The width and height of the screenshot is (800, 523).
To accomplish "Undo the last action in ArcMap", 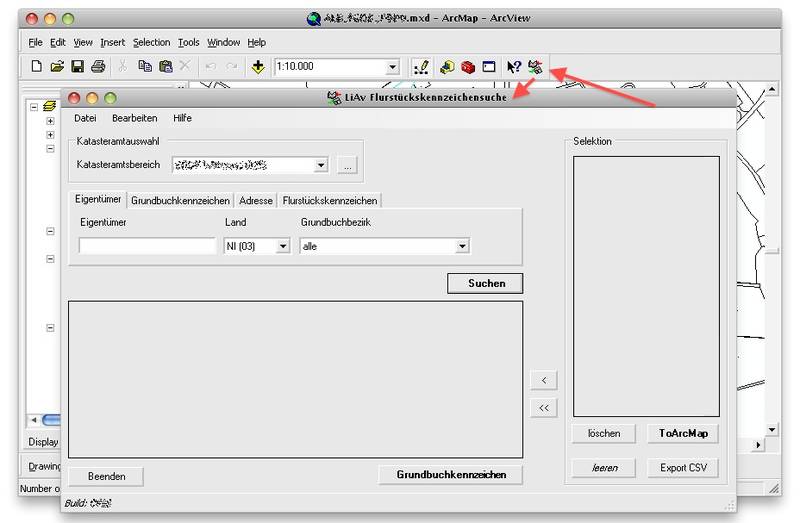I will click(x=211, y=66).
